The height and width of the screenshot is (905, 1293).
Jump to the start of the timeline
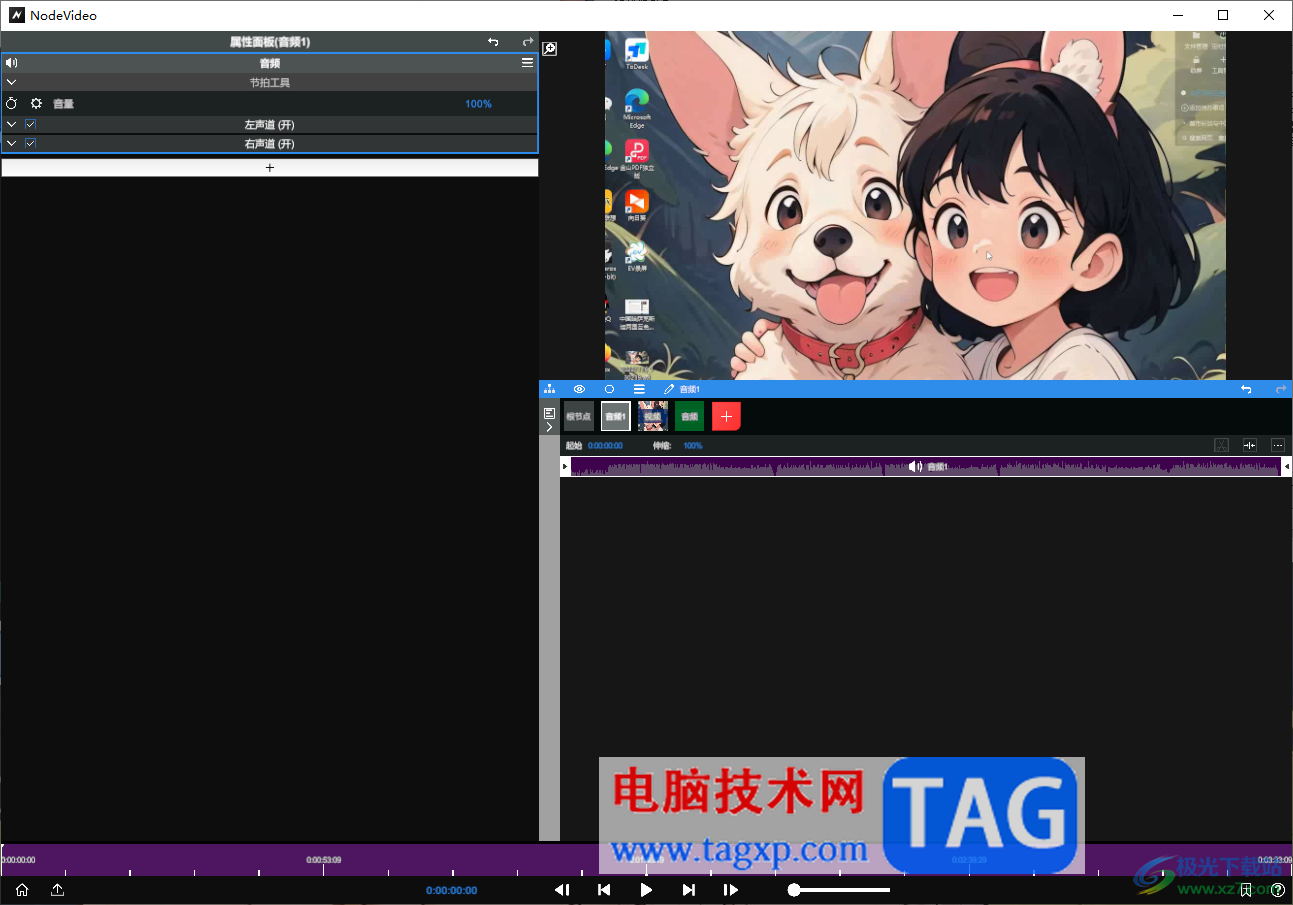coord(604,890)
